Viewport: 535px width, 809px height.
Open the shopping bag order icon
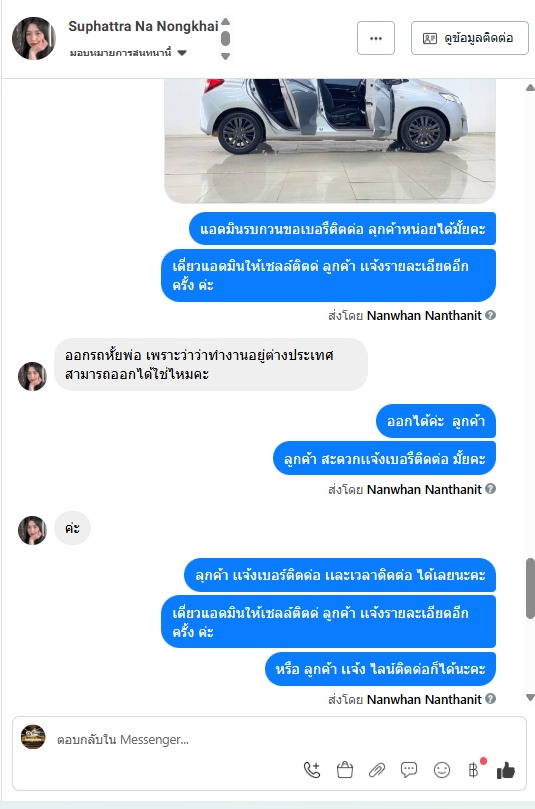coord(345,770)
